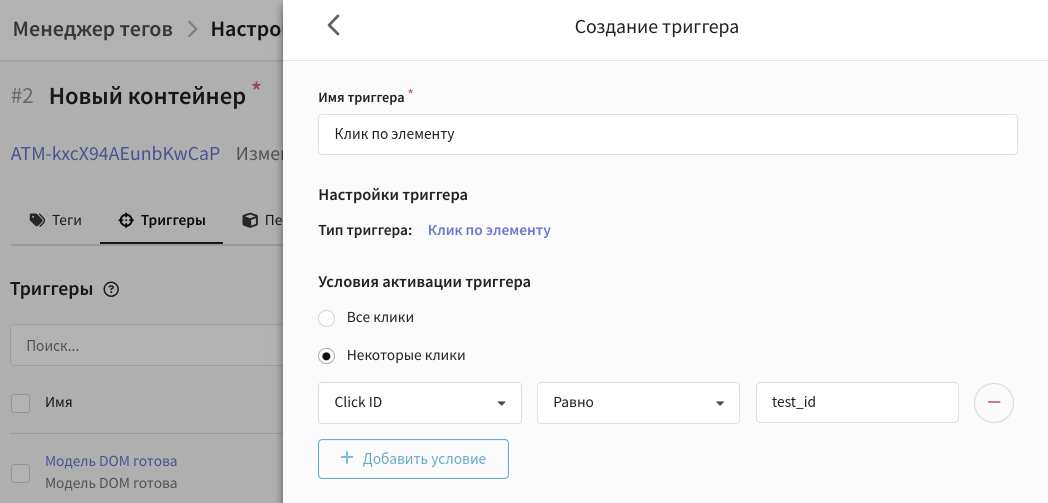
Task: Click the crosshair icon on Триггеры tab
Action: 126,220
